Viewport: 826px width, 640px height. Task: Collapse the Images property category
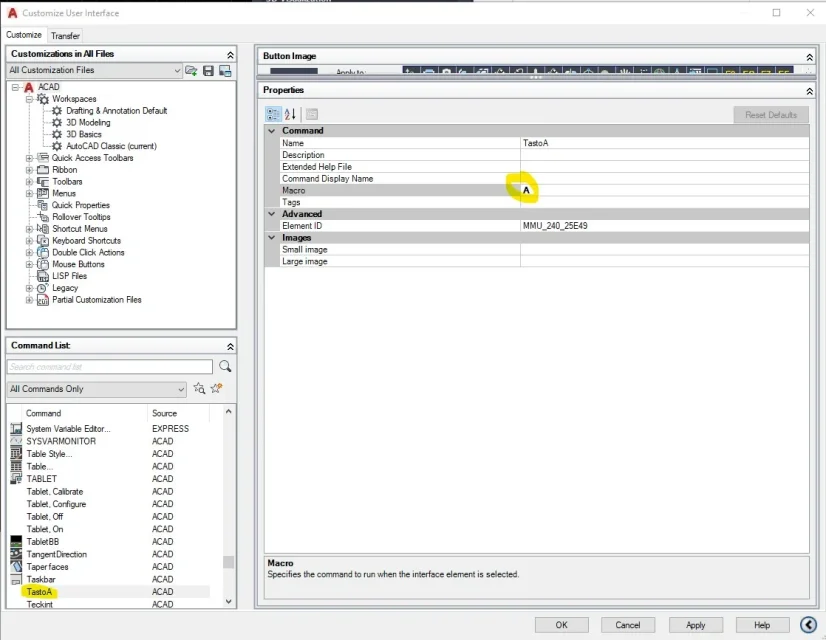[x=272, y=238]
